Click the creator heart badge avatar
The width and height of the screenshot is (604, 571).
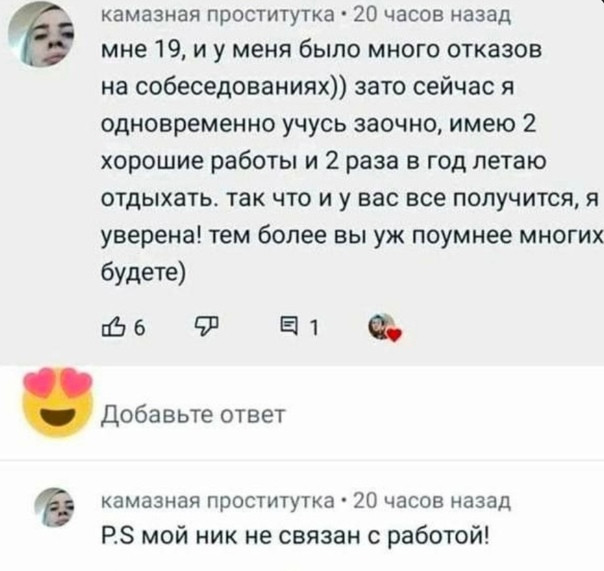[x=385, y=328]
